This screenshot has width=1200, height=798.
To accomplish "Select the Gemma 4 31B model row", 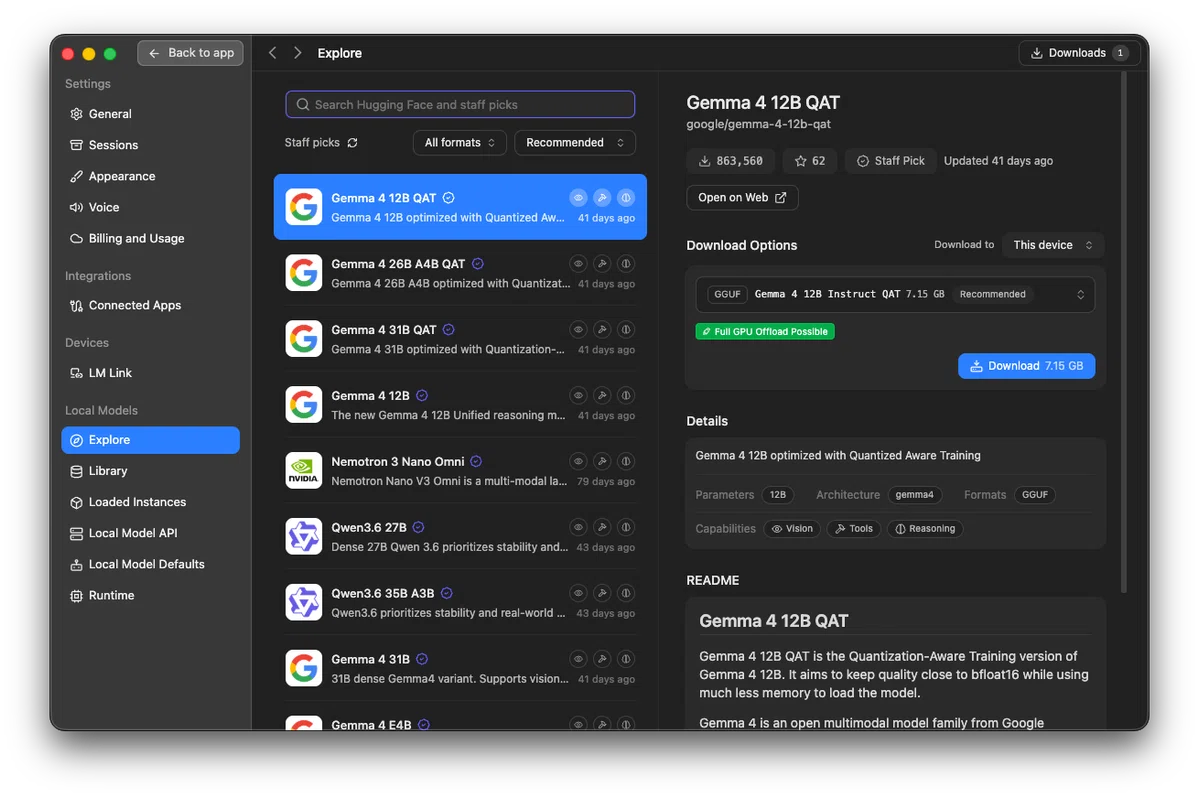I will tap(460, 669).
